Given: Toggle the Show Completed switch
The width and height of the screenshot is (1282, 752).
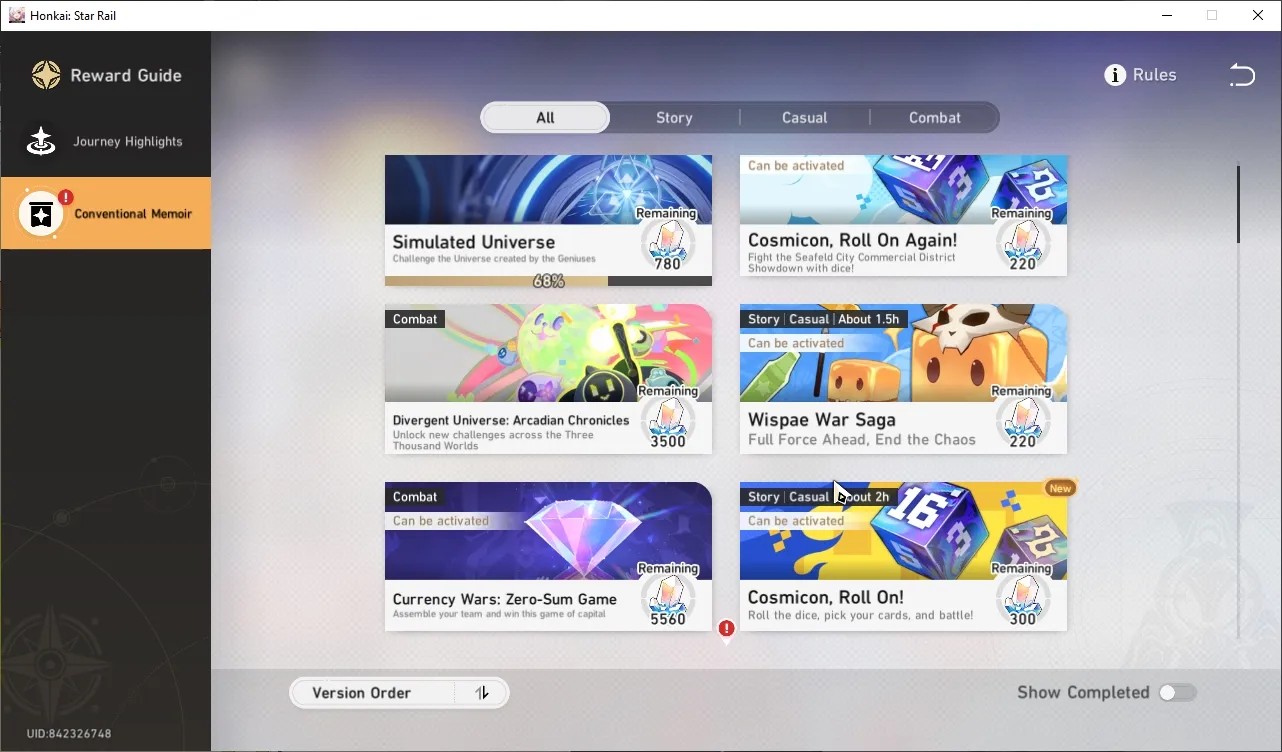Looking at the screenshot, I should 1177,693.
